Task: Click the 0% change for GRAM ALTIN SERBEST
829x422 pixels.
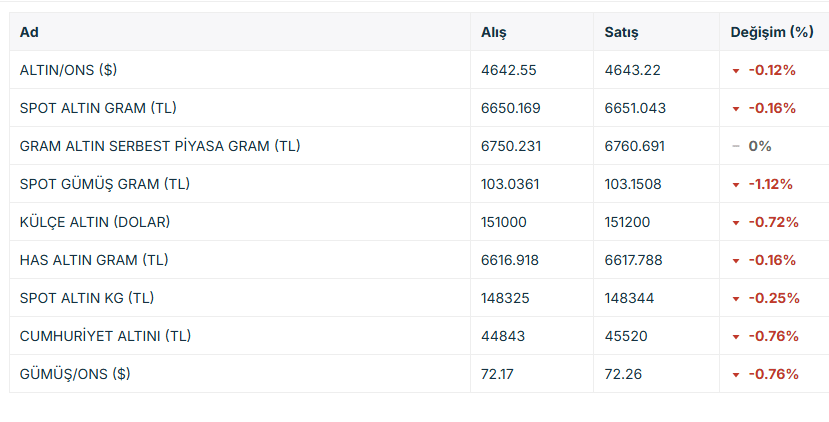Action: [x=760, y=146]
